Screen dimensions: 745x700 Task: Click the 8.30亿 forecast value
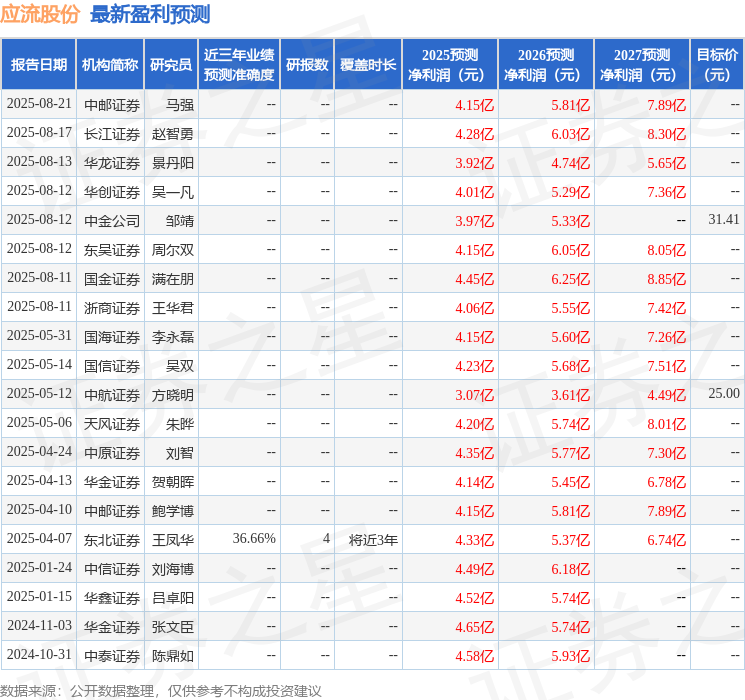pos(666,134)
